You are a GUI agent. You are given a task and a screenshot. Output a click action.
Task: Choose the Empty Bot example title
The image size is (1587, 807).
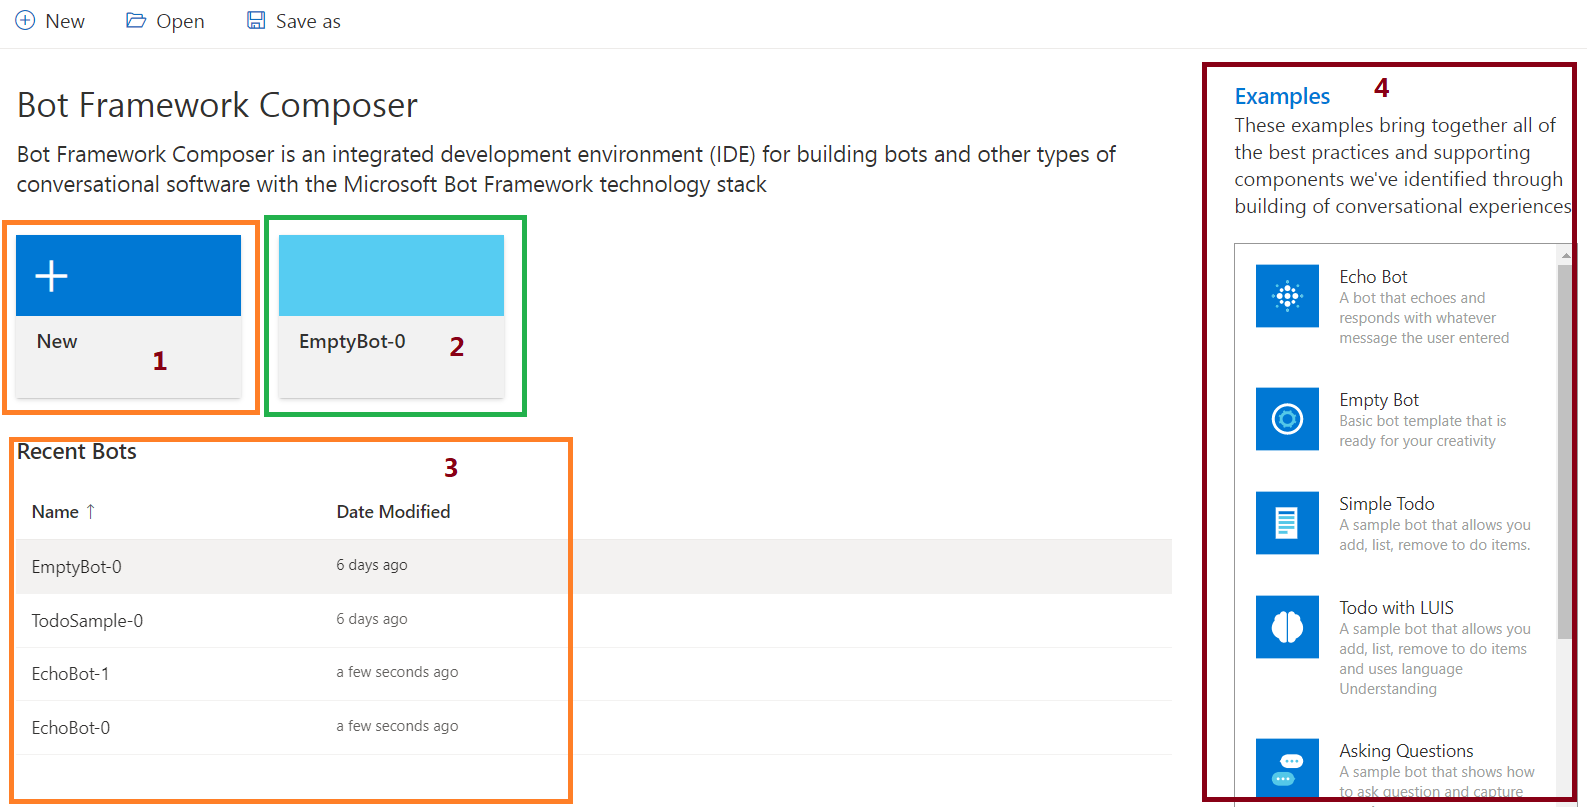coord(1379,400)
